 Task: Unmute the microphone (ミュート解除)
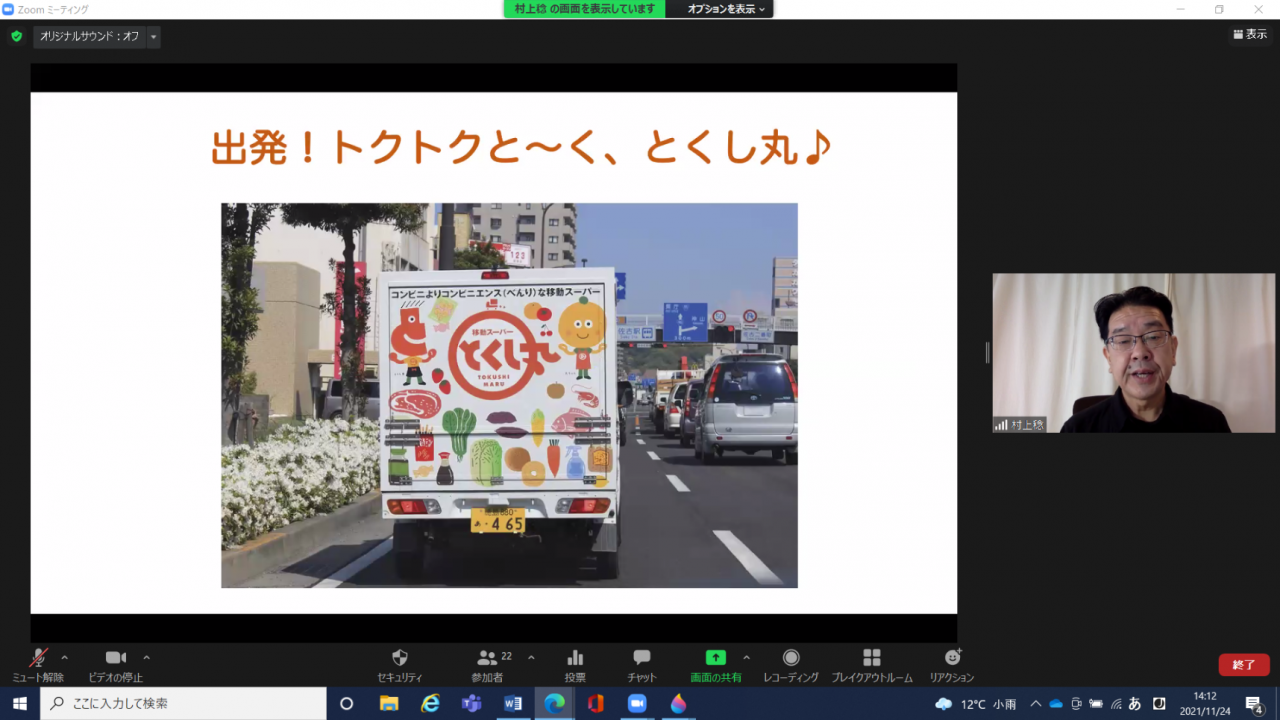tap(38, 658)
